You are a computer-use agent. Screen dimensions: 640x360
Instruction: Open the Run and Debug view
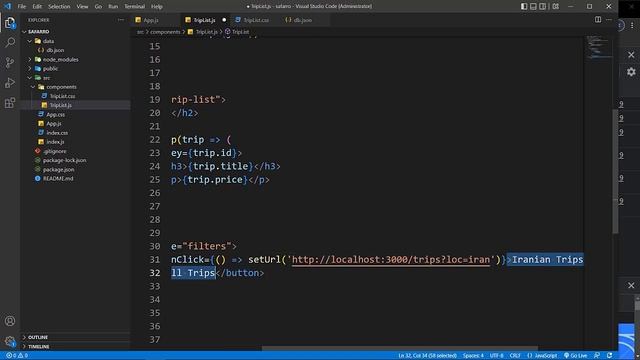point(10,82)
